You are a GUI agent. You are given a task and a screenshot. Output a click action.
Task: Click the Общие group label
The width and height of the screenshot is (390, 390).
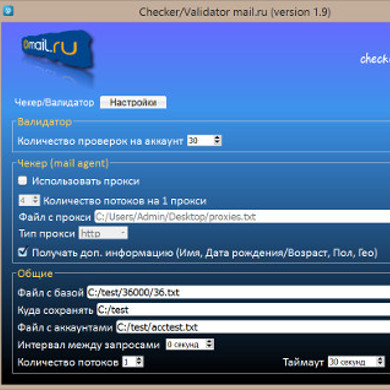(x=35, y=274)
